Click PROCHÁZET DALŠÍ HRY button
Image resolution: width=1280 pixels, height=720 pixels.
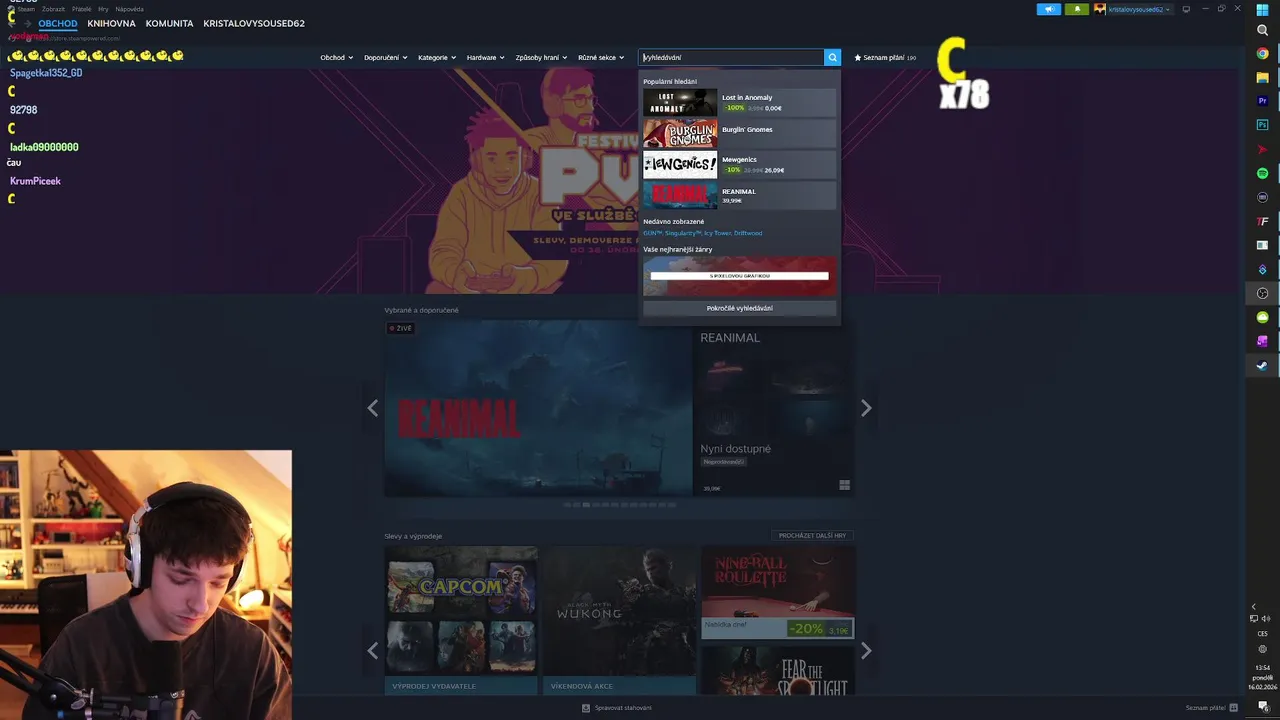812,535
